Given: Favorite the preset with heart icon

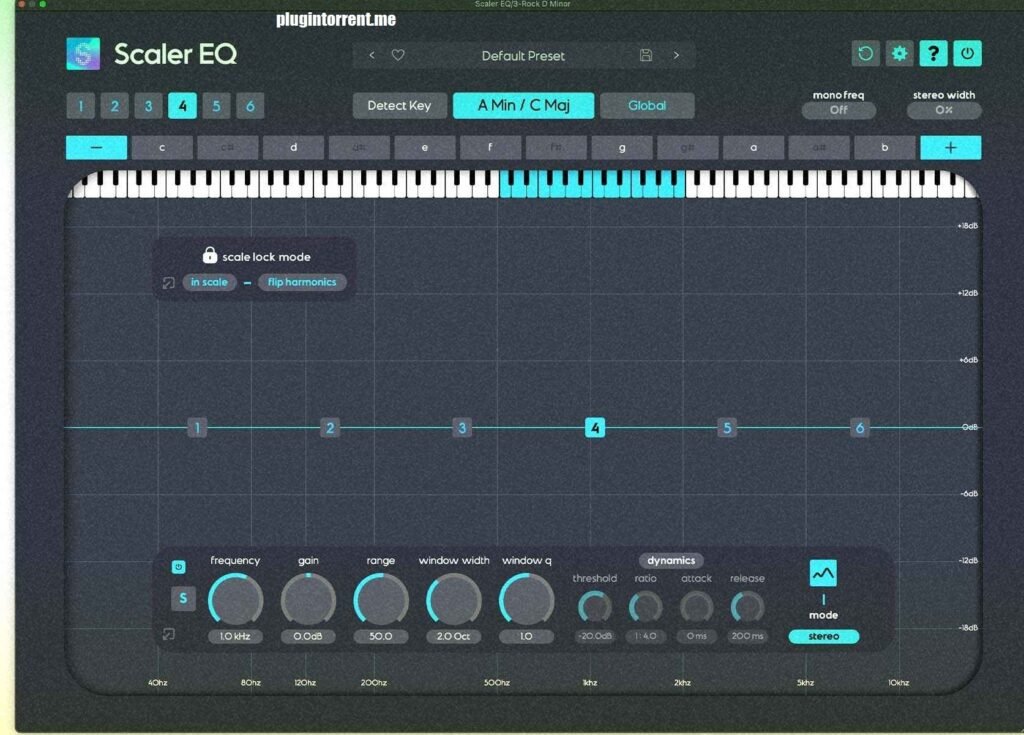Looking at the screenshot, I should 398,56.
